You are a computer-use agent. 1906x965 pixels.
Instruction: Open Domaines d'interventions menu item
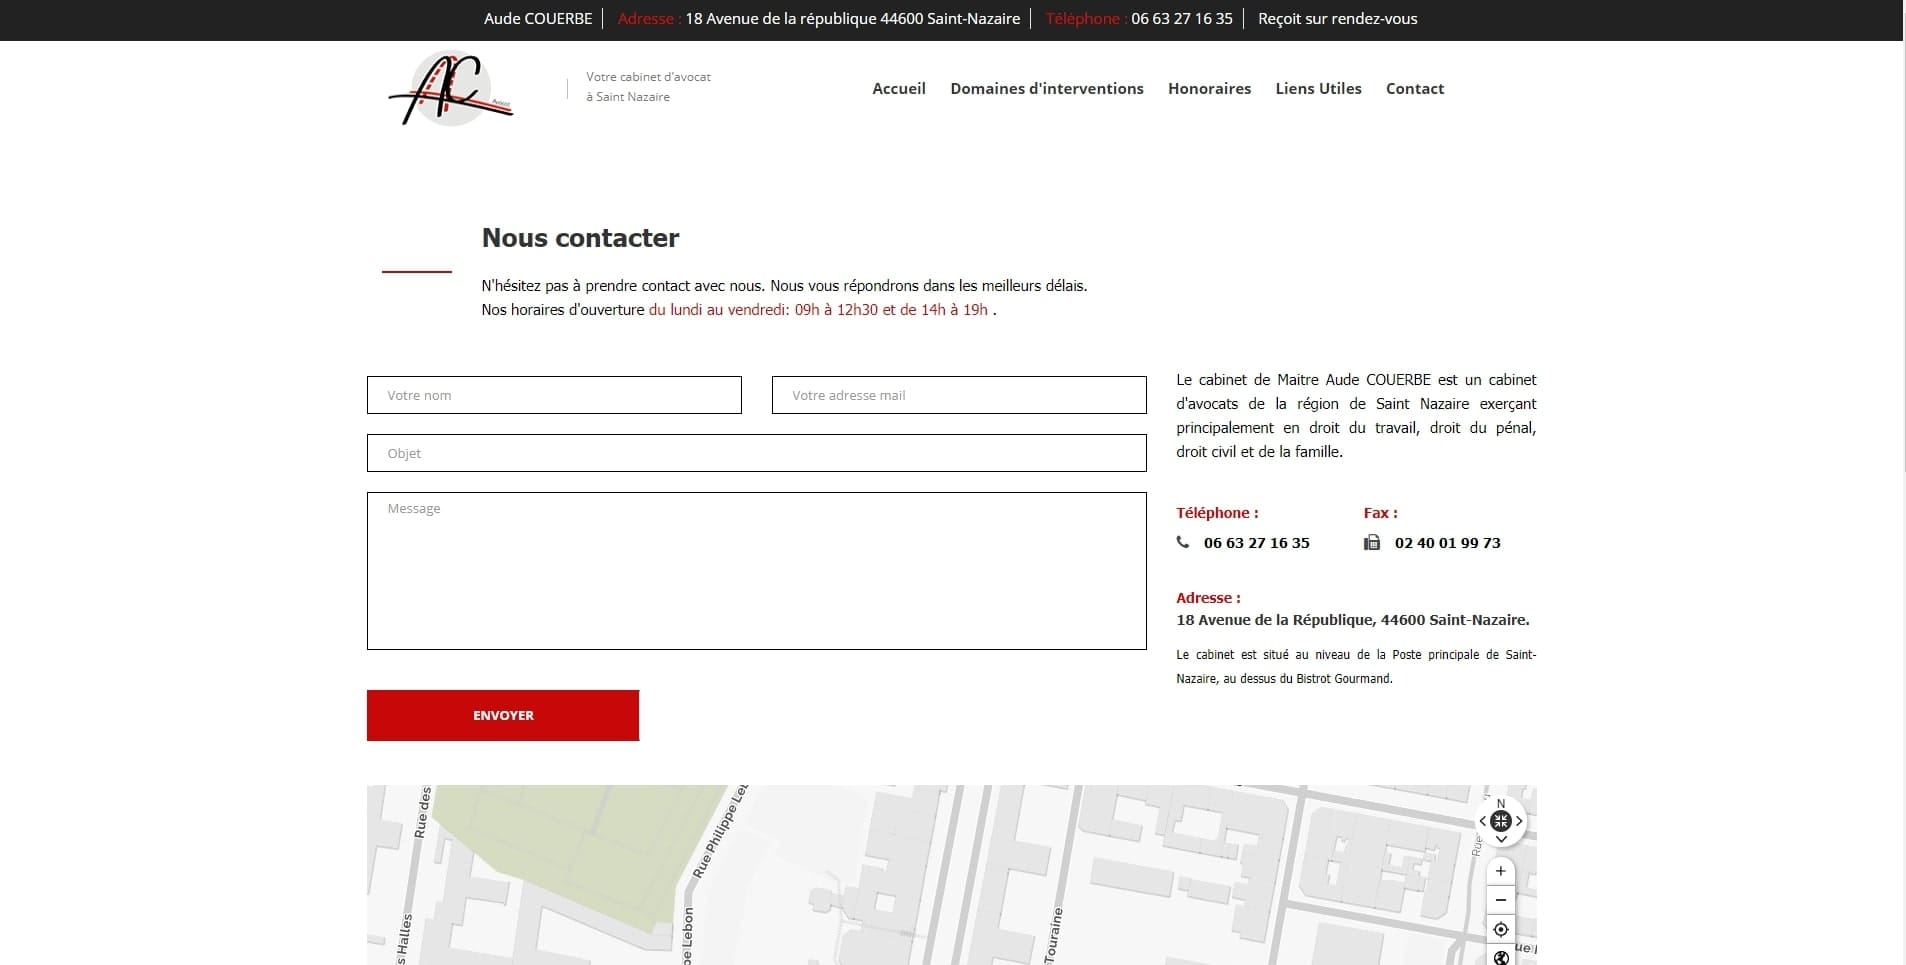1047,88
